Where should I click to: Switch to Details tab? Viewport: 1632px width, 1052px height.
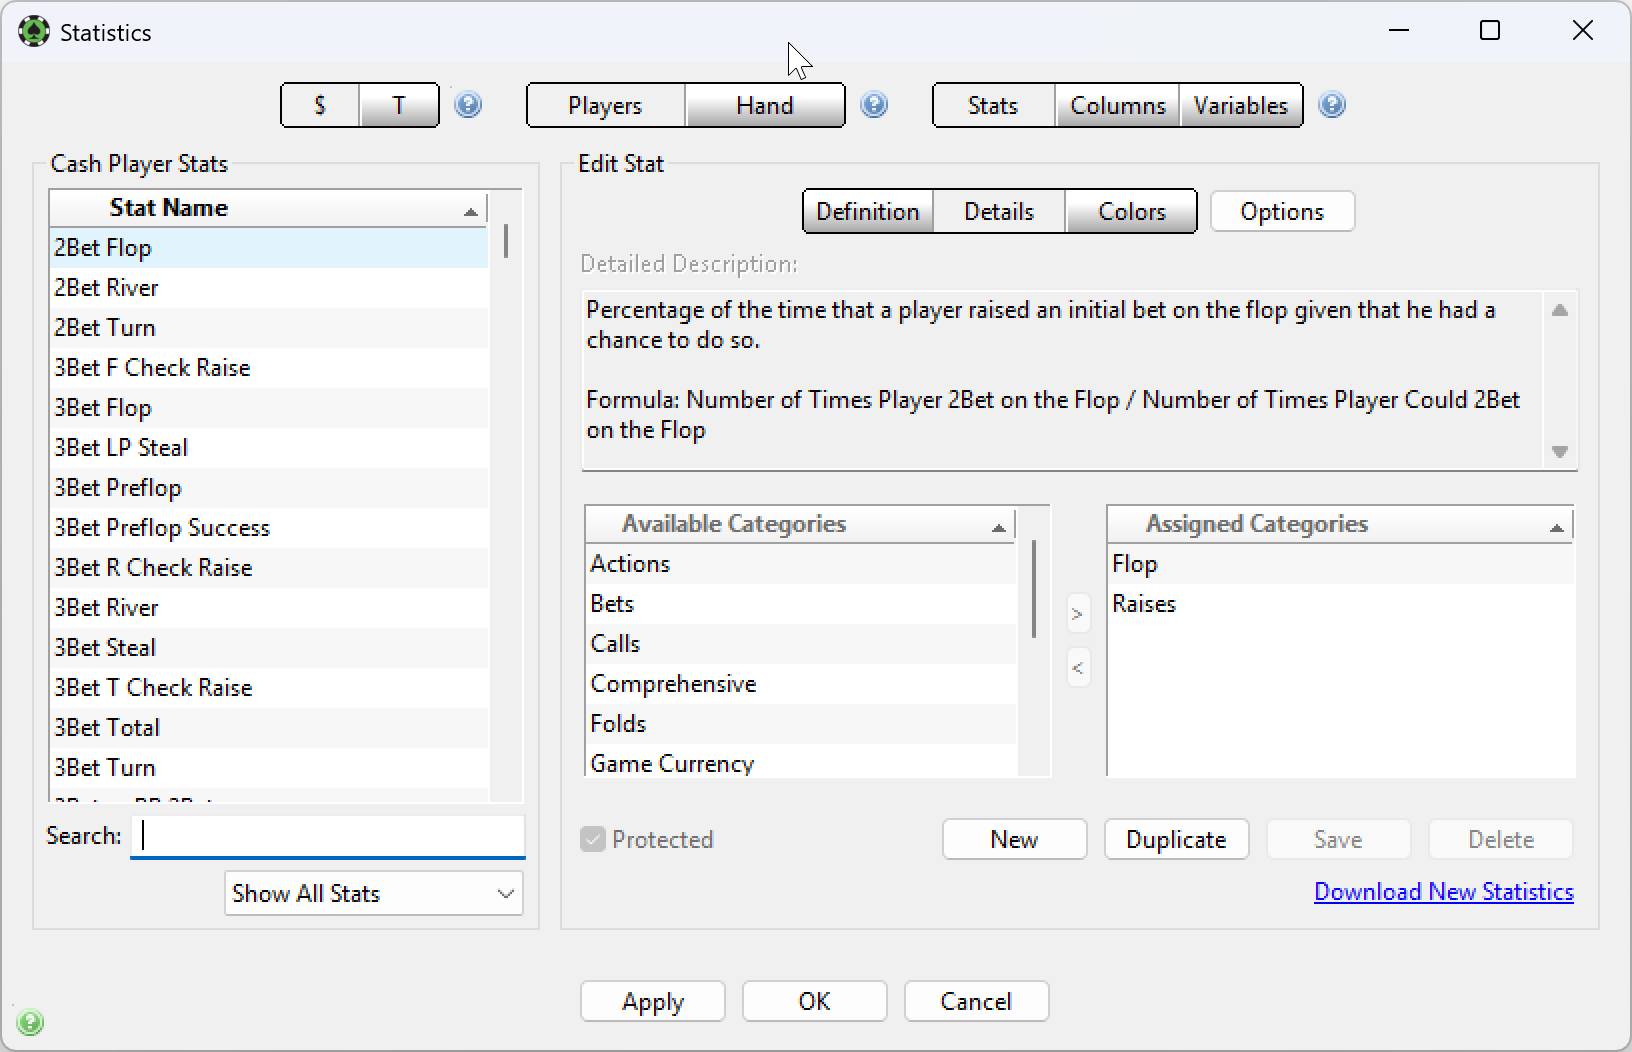[999, 211]
